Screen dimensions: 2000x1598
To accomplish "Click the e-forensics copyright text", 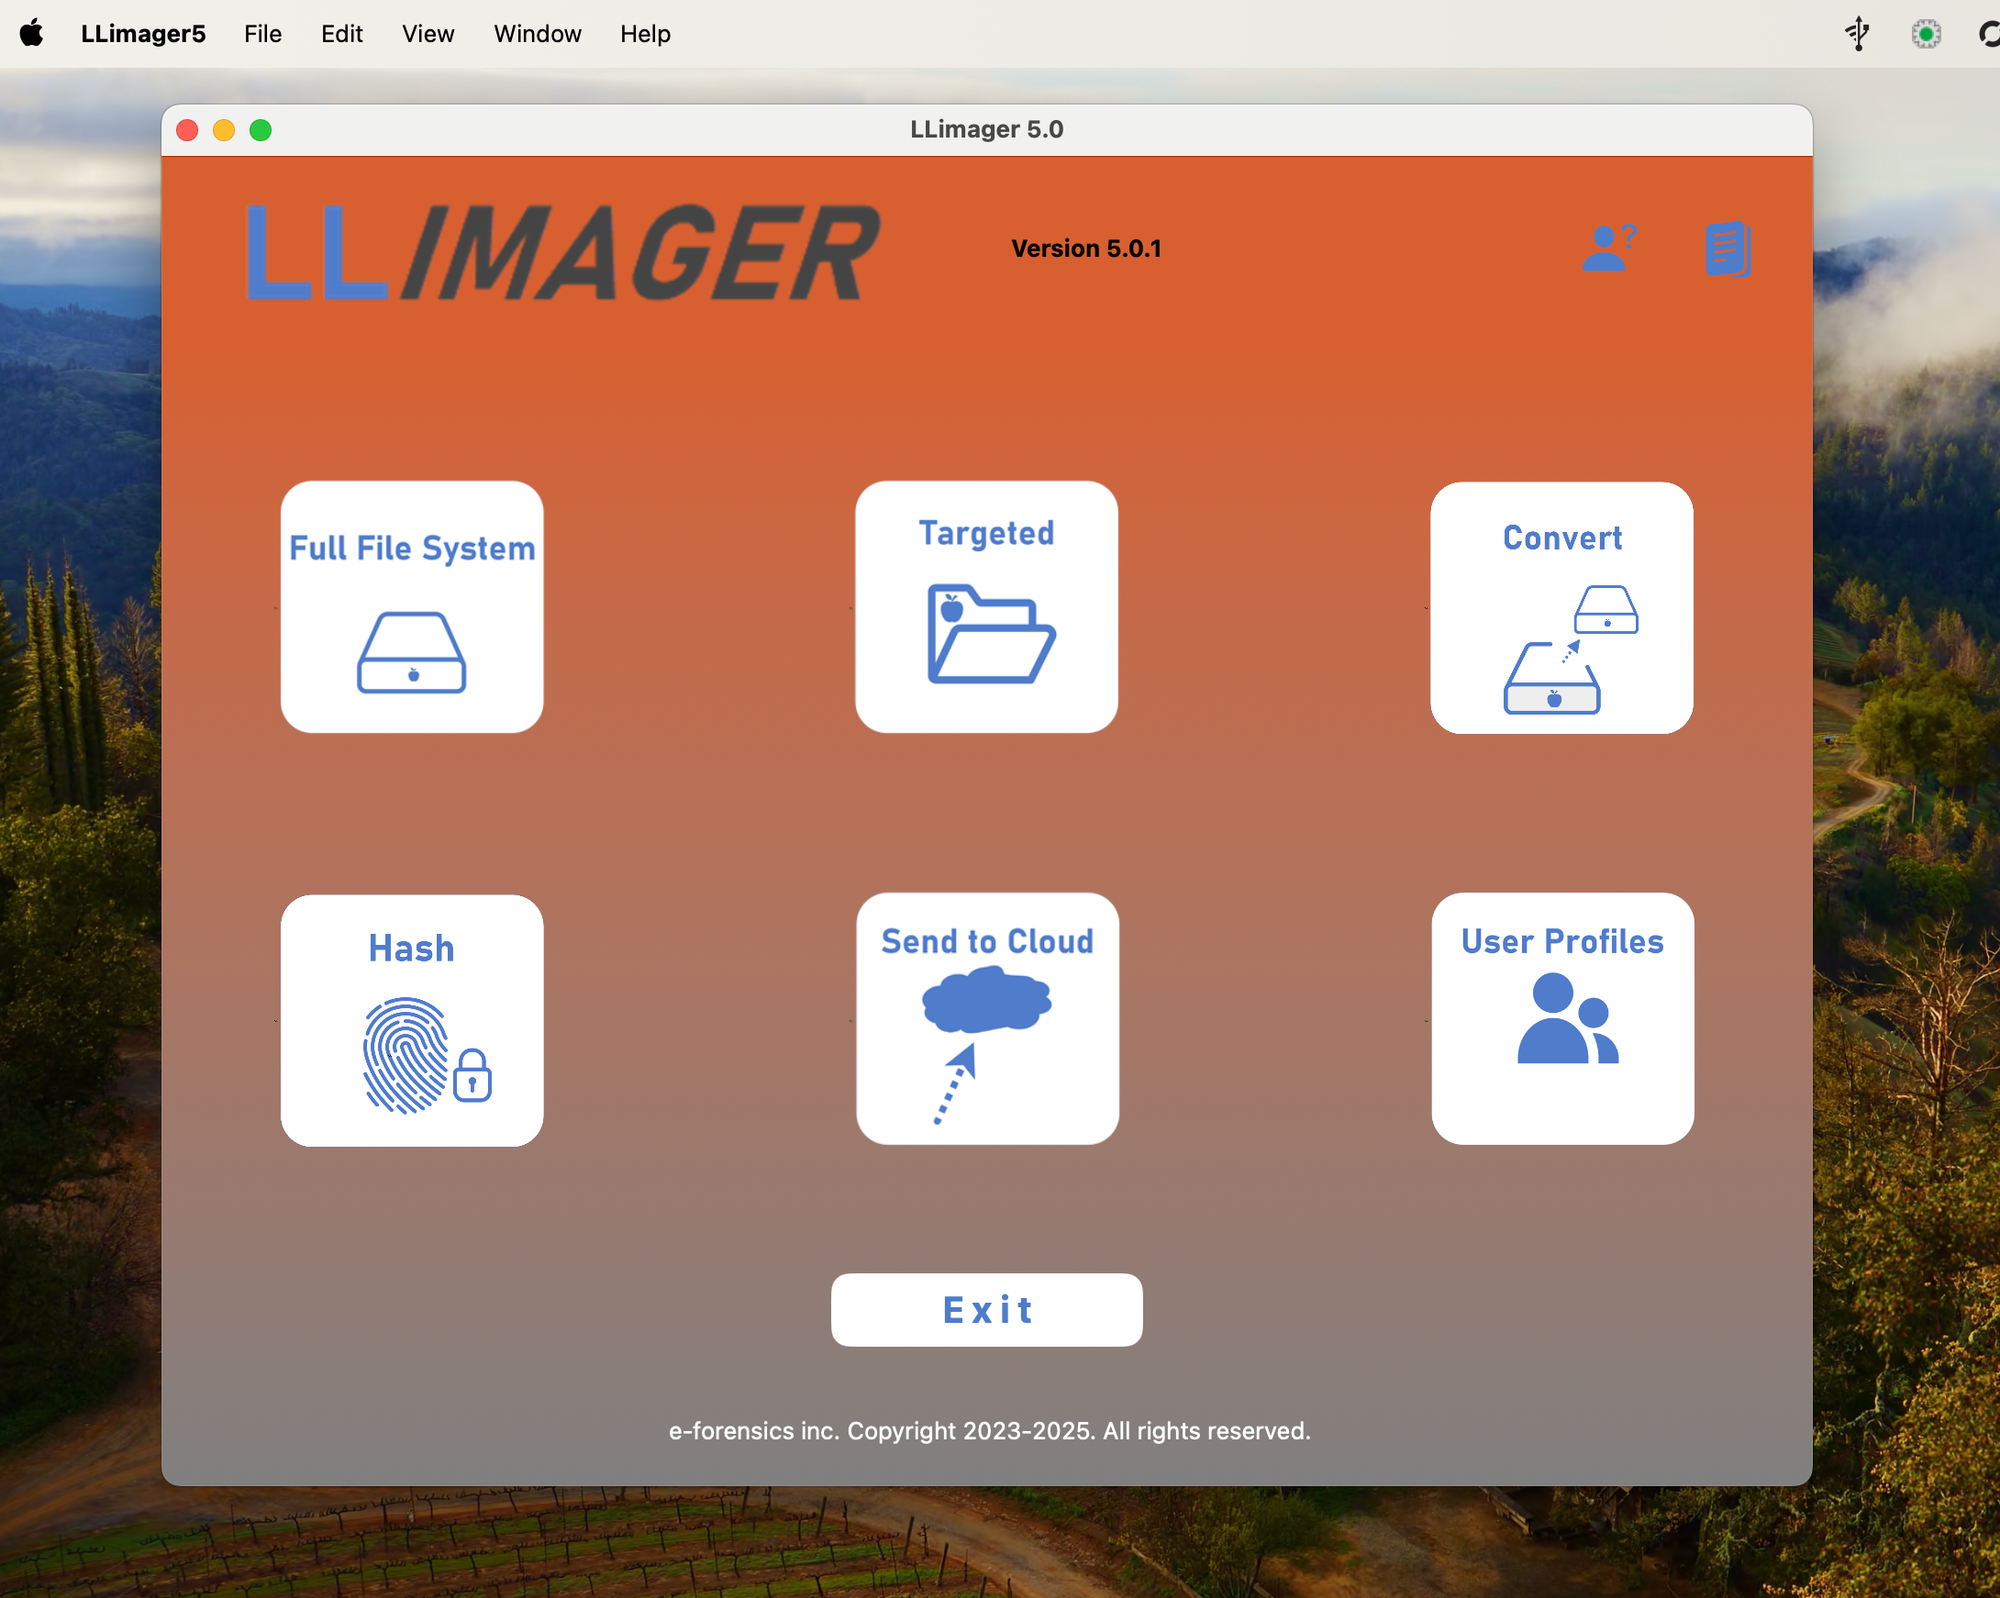I will tap(989, 1431).
